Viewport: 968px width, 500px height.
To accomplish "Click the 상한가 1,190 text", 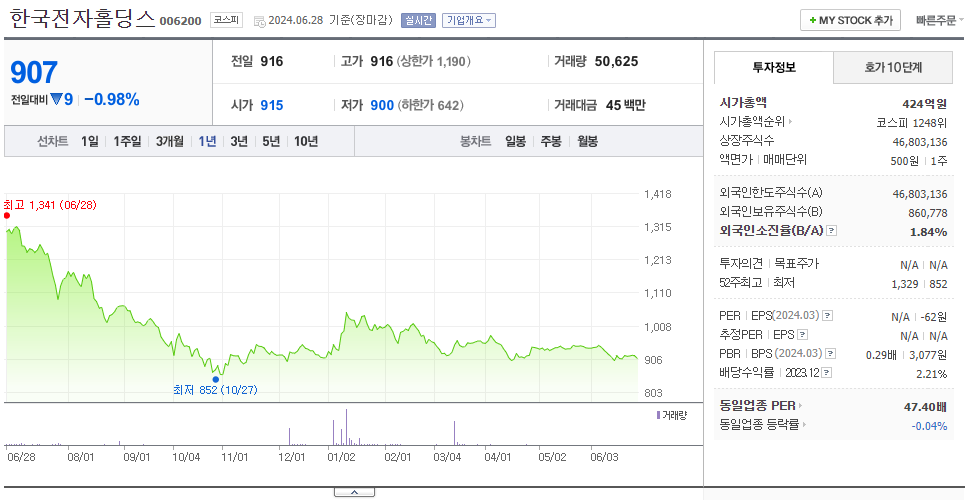I will click(x=434, y=61).
